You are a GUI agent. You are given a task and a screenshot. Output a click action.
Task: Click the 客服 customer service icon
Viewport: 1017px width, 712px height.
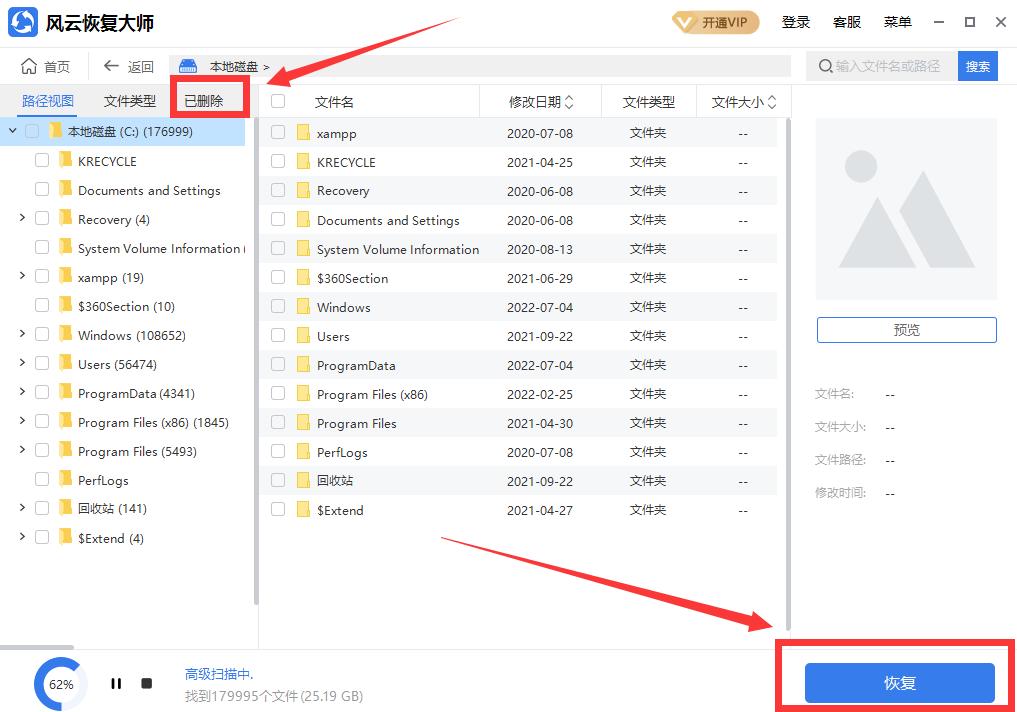(x=848, y=21)
